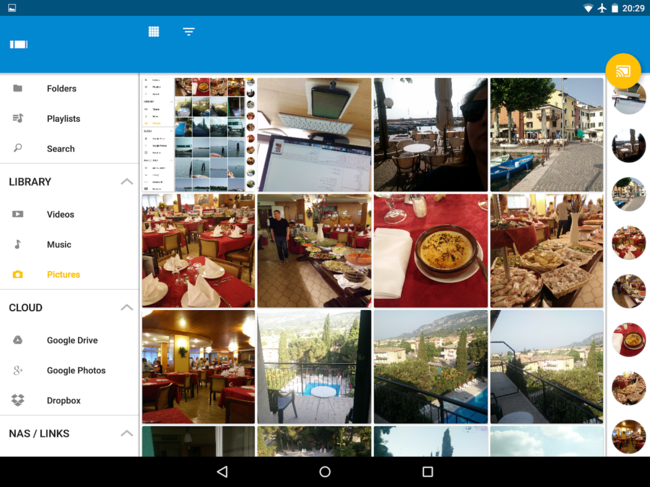Click the LIBRARY heading text
The image size is (650, 487).
30,182
